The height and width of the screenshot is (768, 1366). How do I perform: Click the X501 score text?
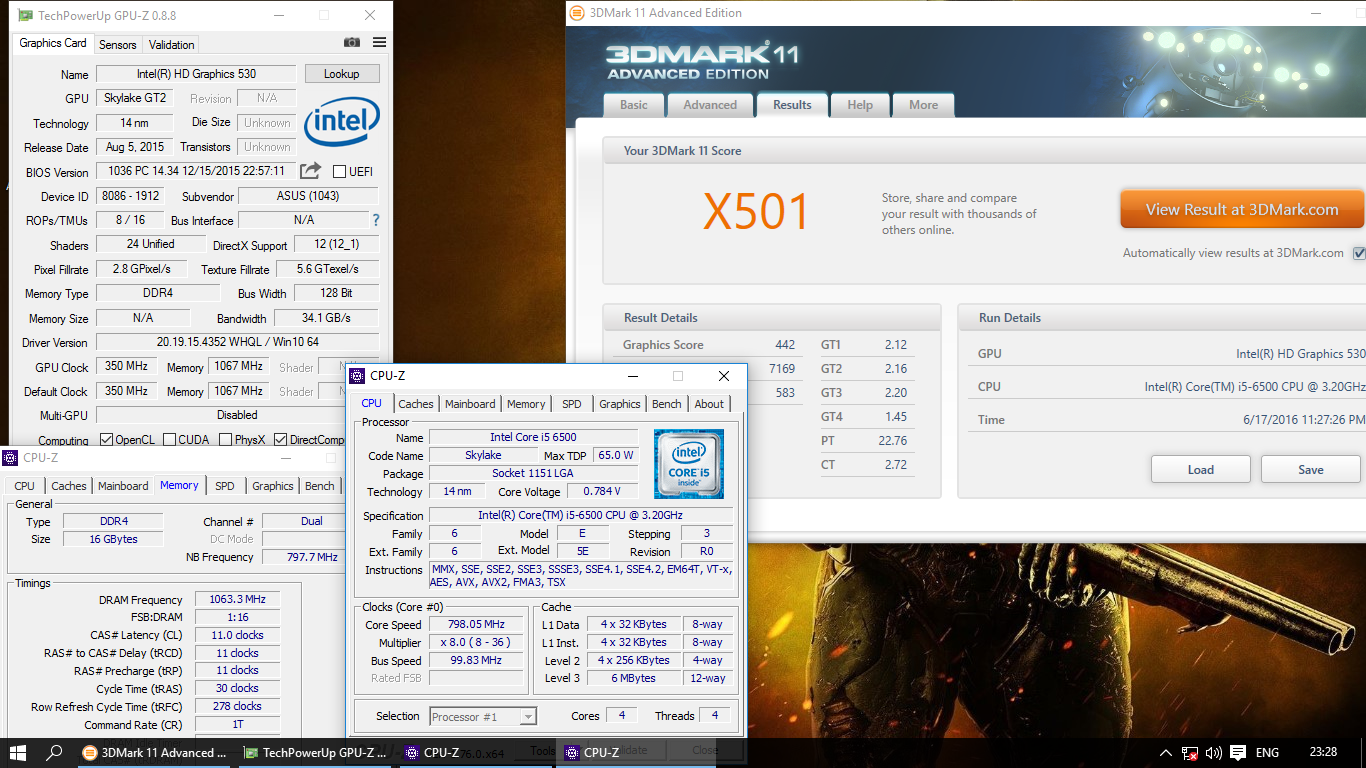click(x=756, y=211)
